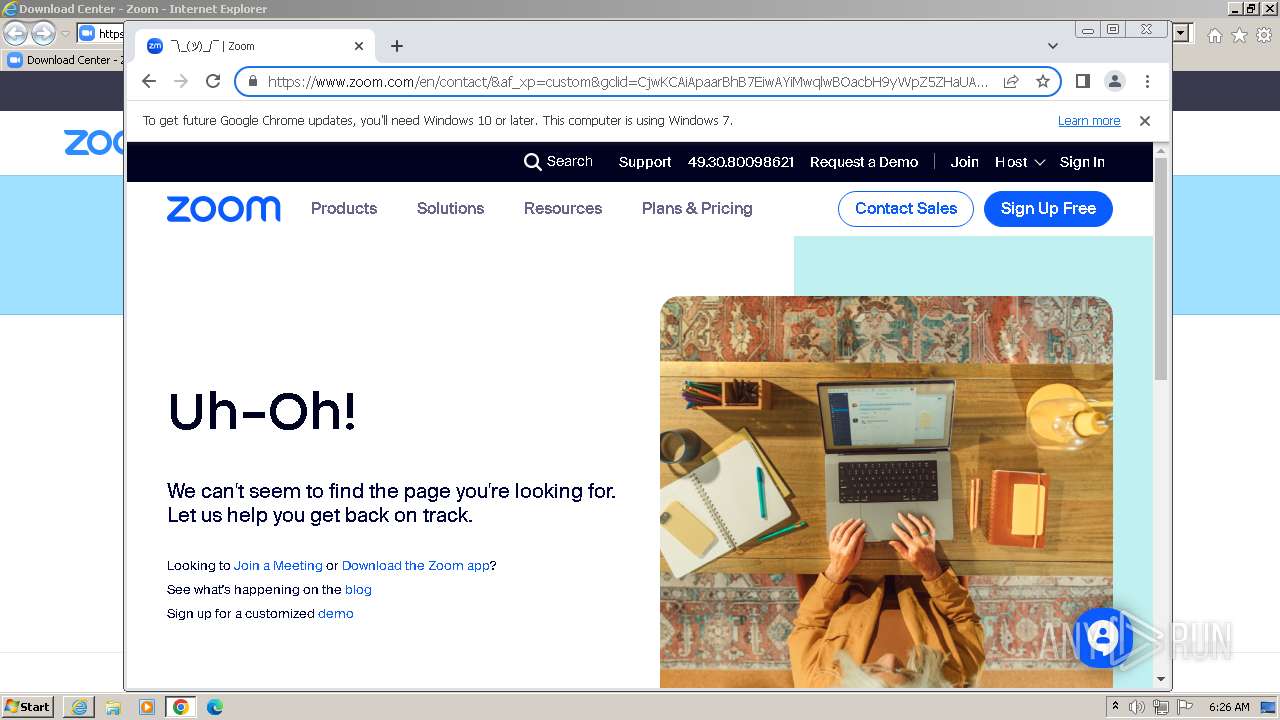Open the Products menu

(344, 209)
